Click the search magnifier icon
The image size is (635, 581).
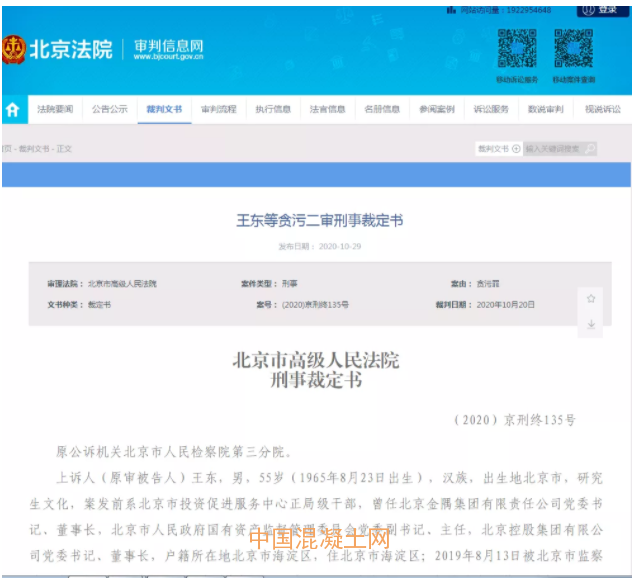589,149
